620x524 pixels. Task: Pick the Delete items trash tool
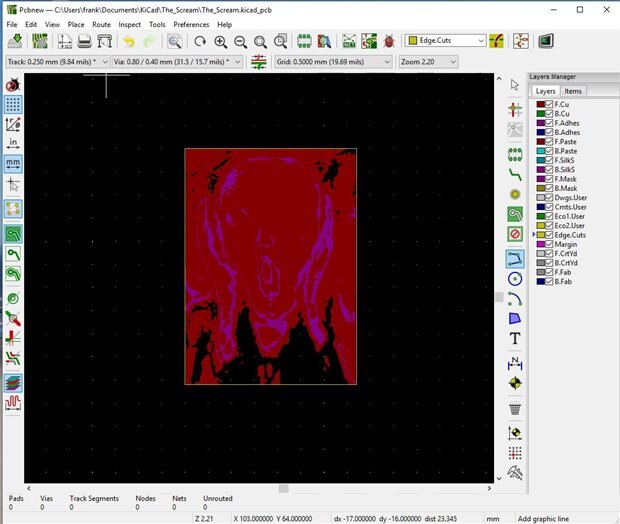pos(515,408)
